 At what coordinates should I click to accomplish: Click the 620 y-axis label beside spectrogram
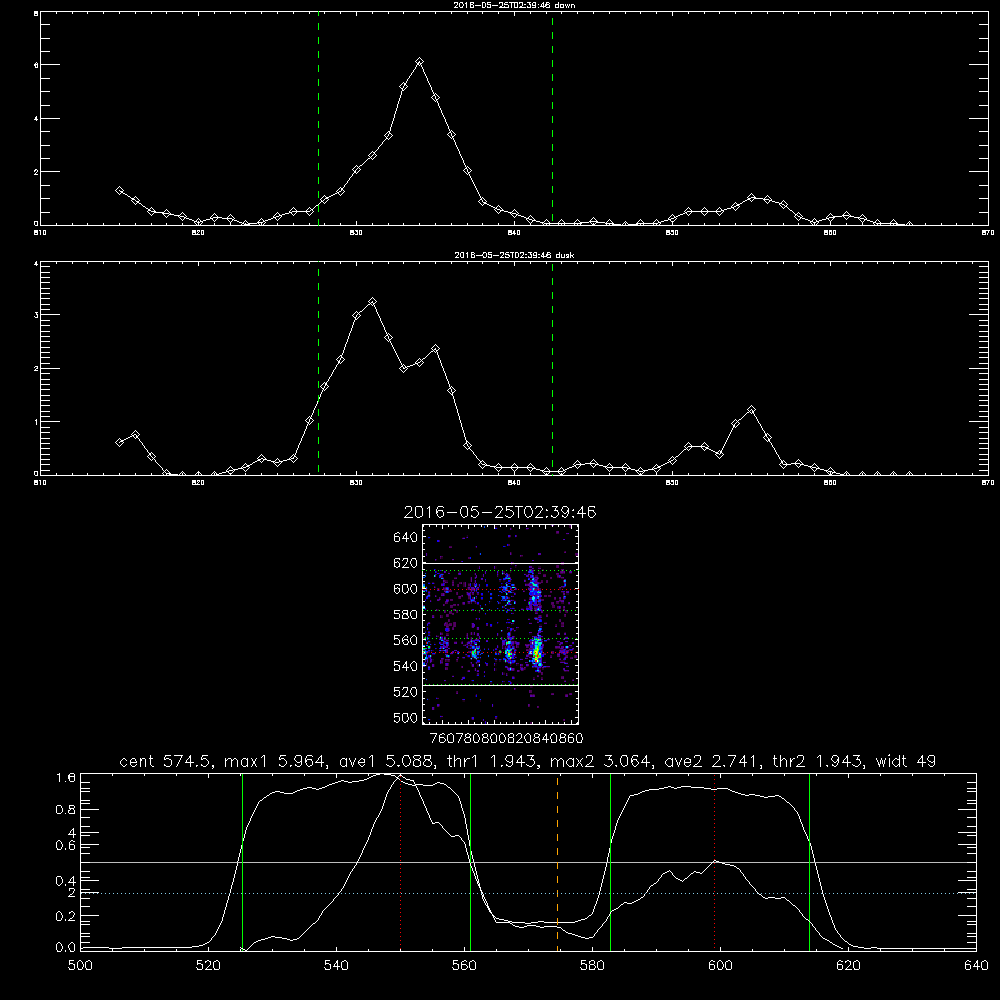406,563
